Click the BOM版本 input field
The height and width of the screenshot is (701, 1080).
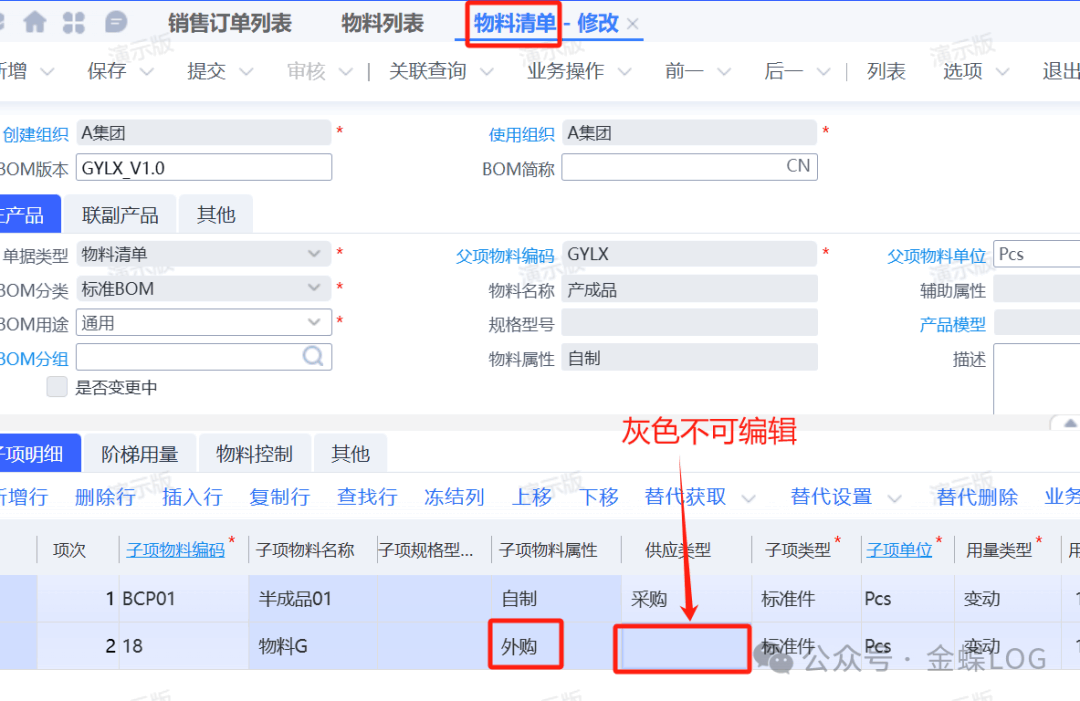pos(204,167)
